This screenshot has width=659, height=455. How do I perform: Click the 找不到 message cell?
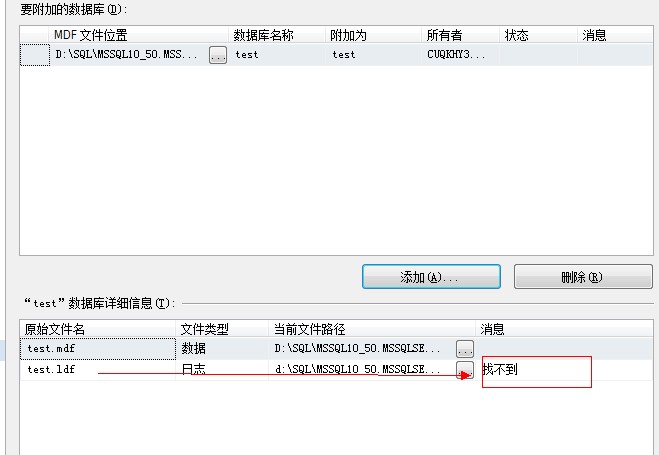click(x=536, y=371)
